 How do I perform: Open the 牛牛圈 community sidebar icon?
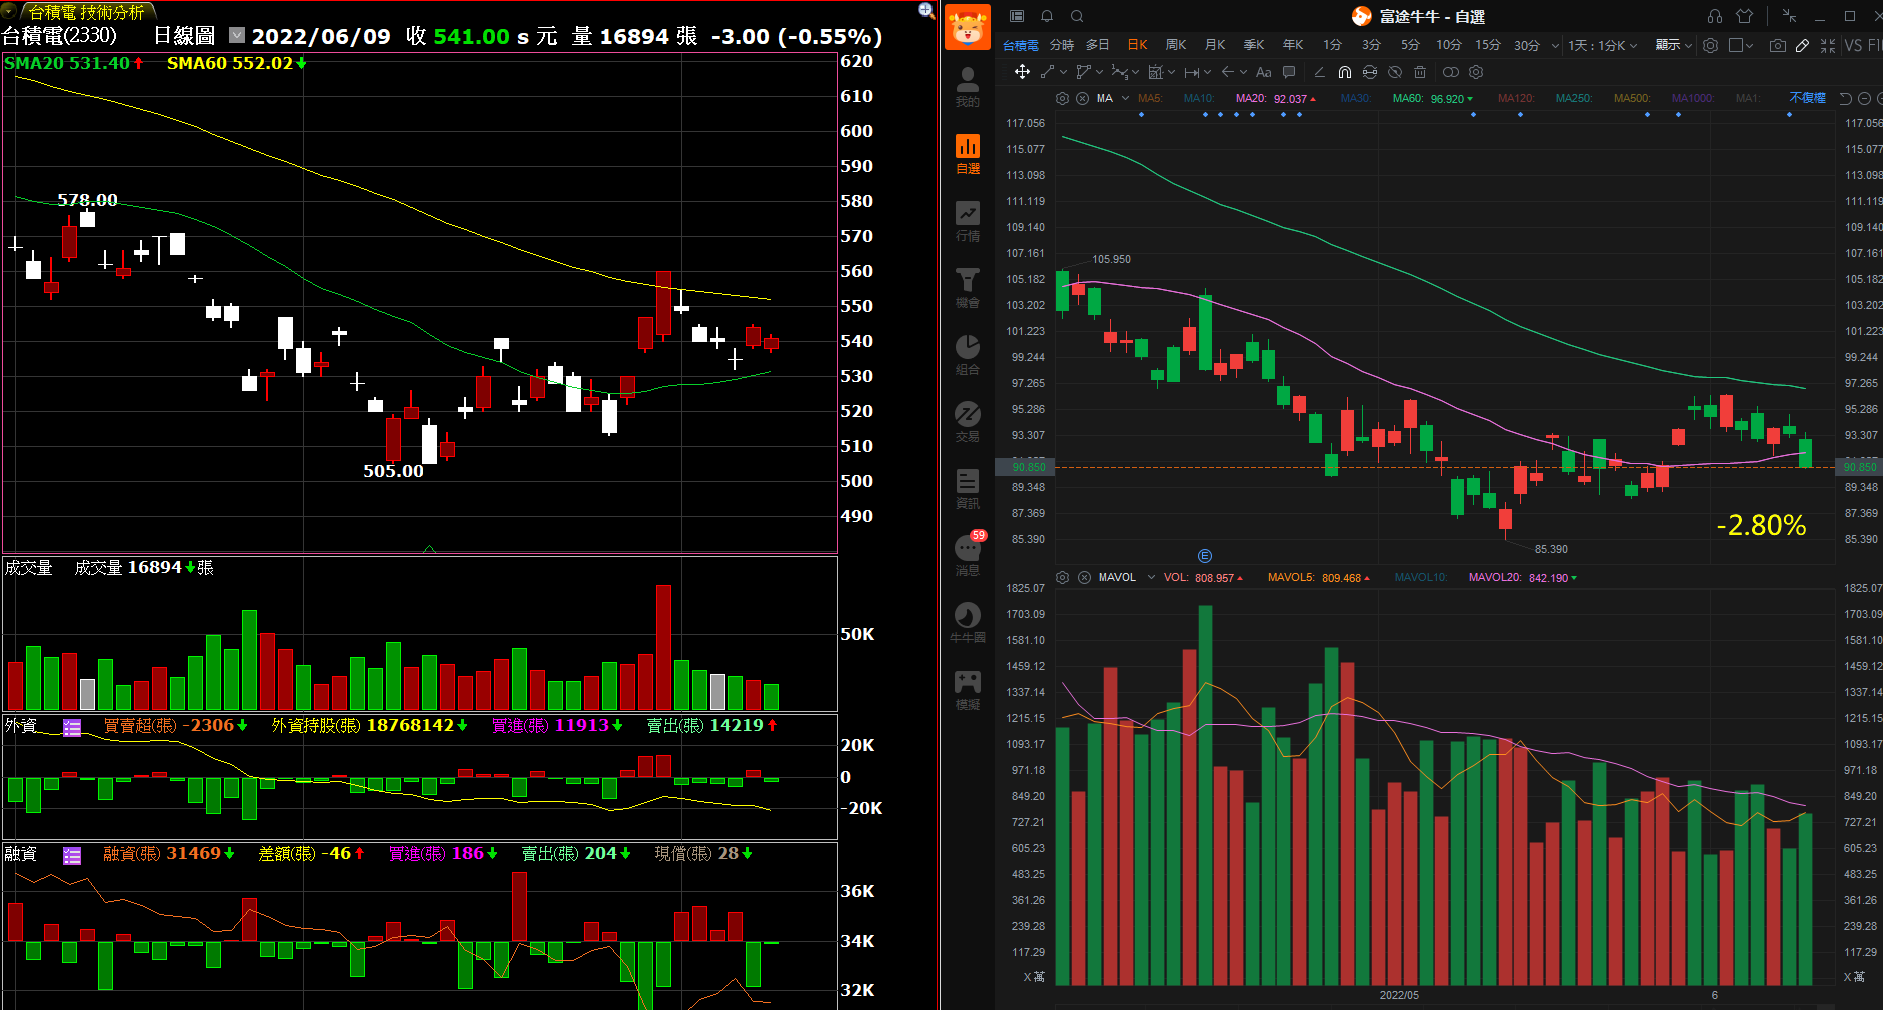[x=967, y=622]
